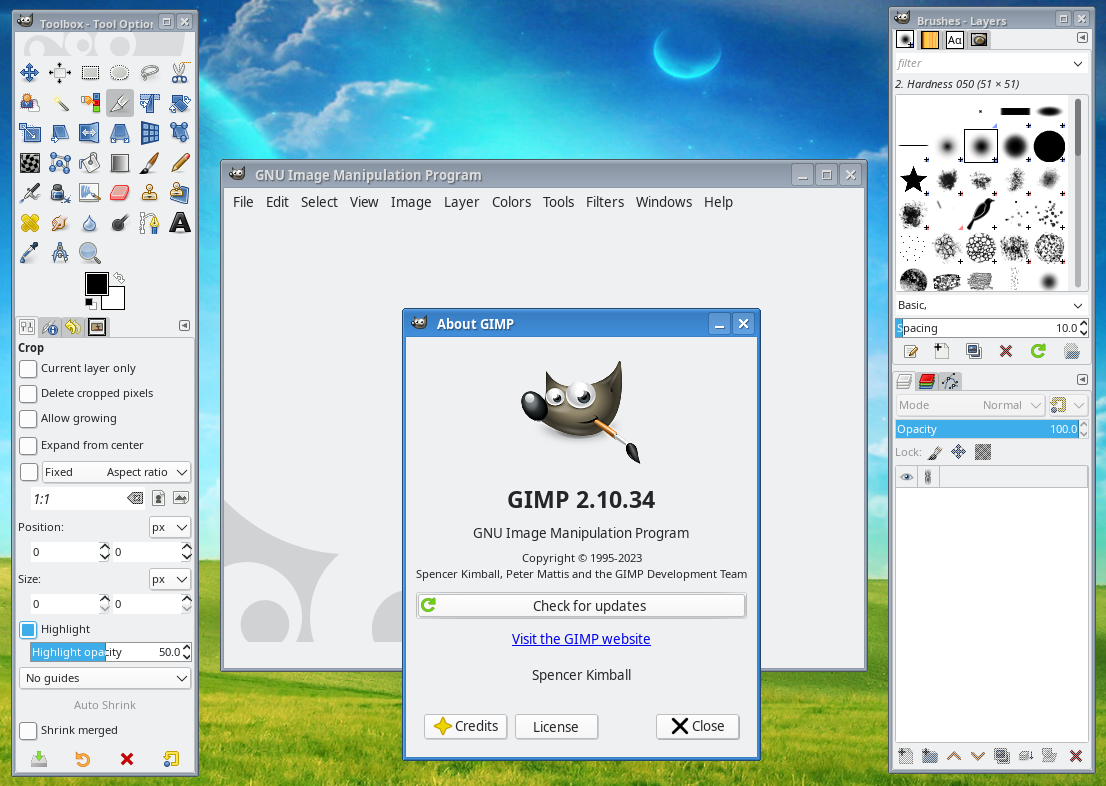
Task: Enable Shrink merged checkbox
Action: tap(28, 730)
